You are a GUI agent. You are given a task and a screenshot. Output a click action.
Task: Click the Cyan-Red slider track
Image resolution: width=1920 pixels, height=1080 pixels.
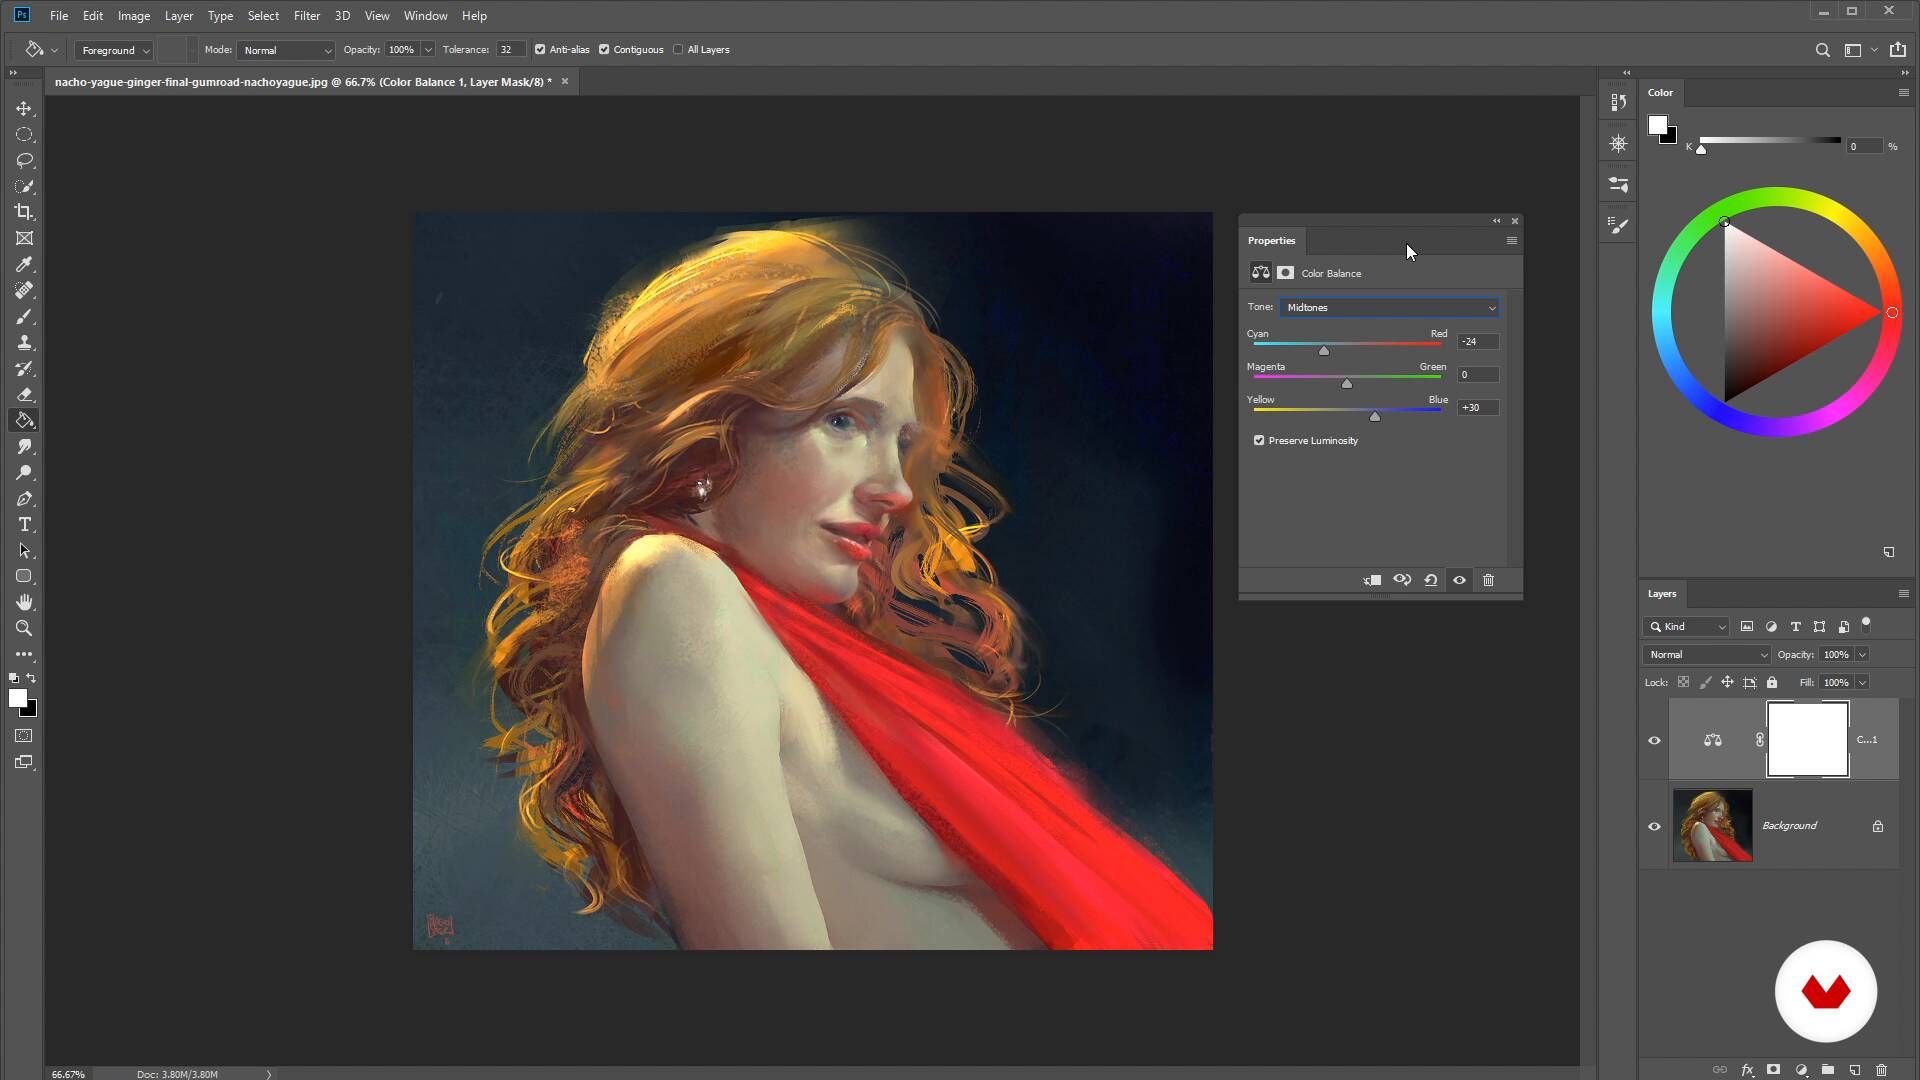point(1347,343)
